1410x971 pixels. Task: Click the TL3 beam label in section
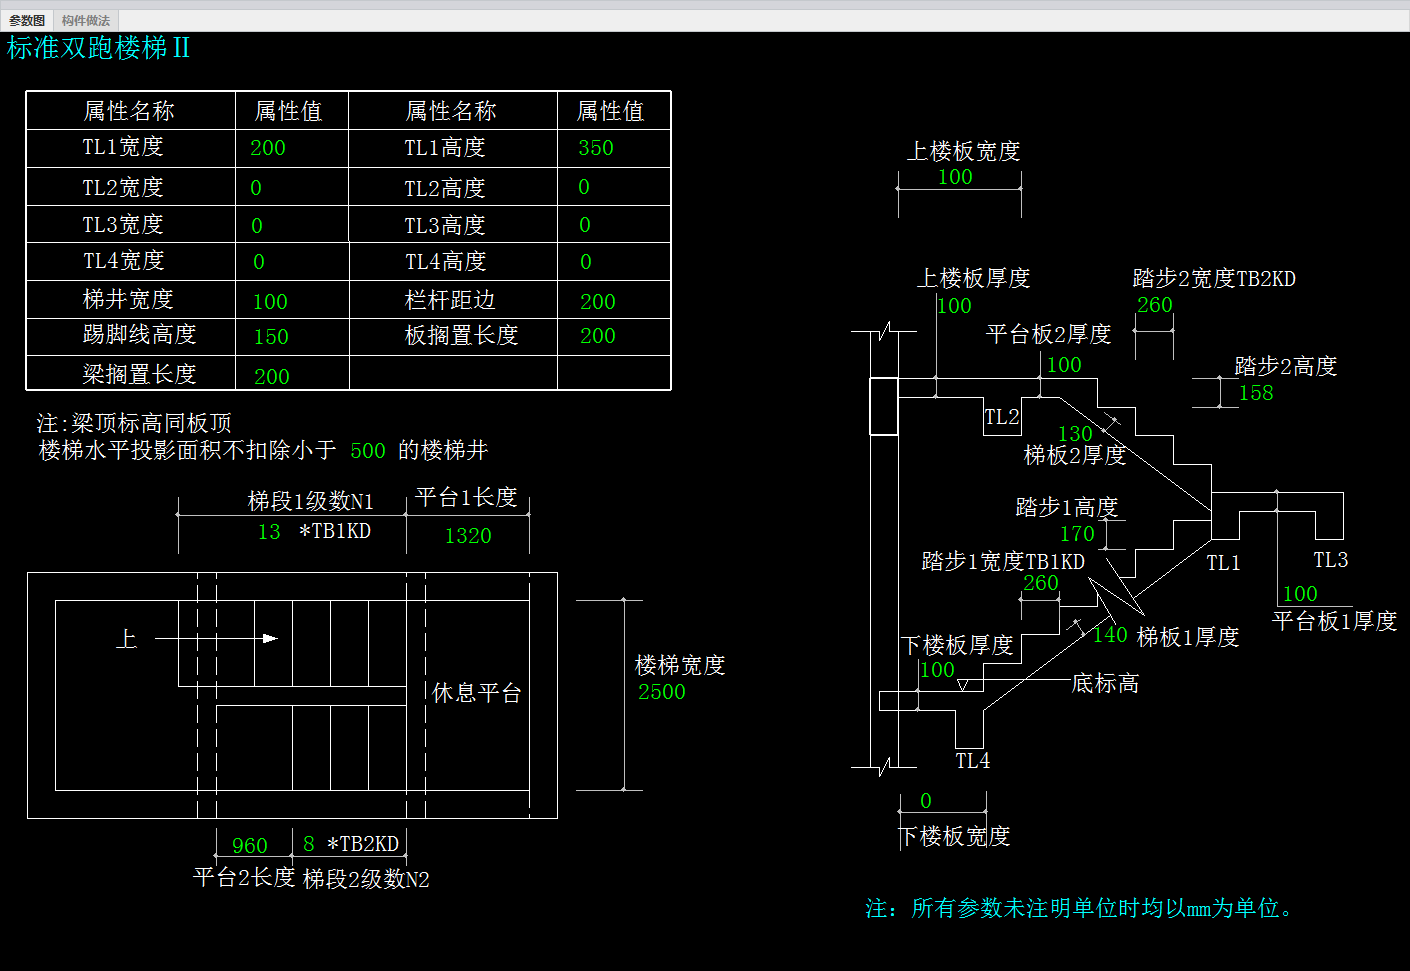(x=1331, y=560)
